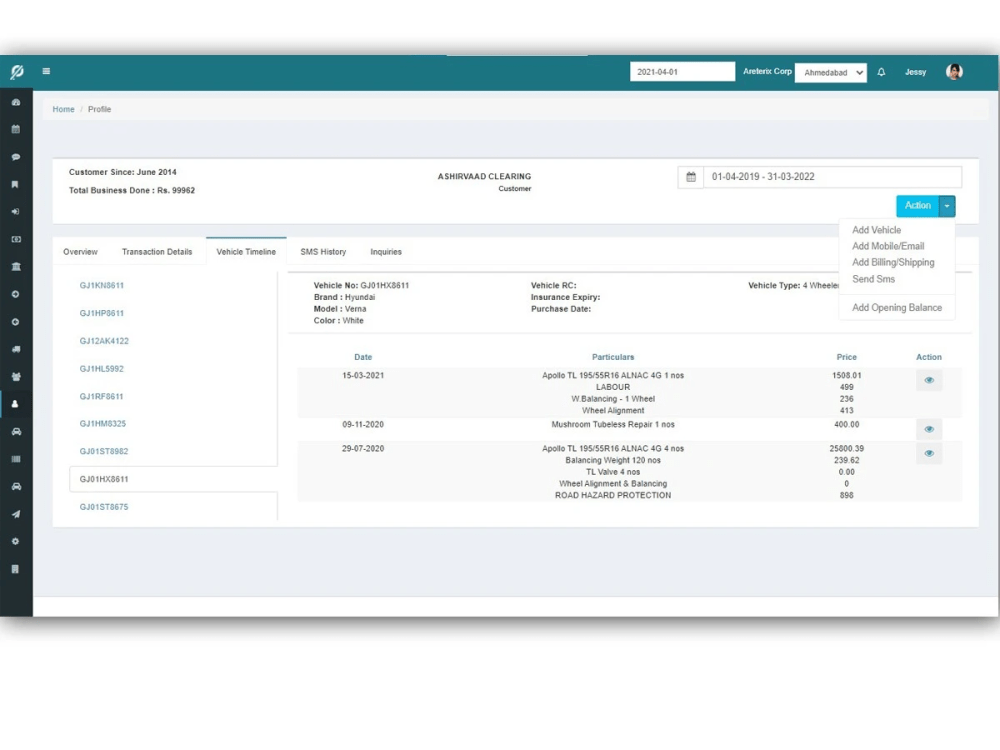Open the bank building sidebar icon
This screenshot has width=1000, height=750.
[16, 267]
